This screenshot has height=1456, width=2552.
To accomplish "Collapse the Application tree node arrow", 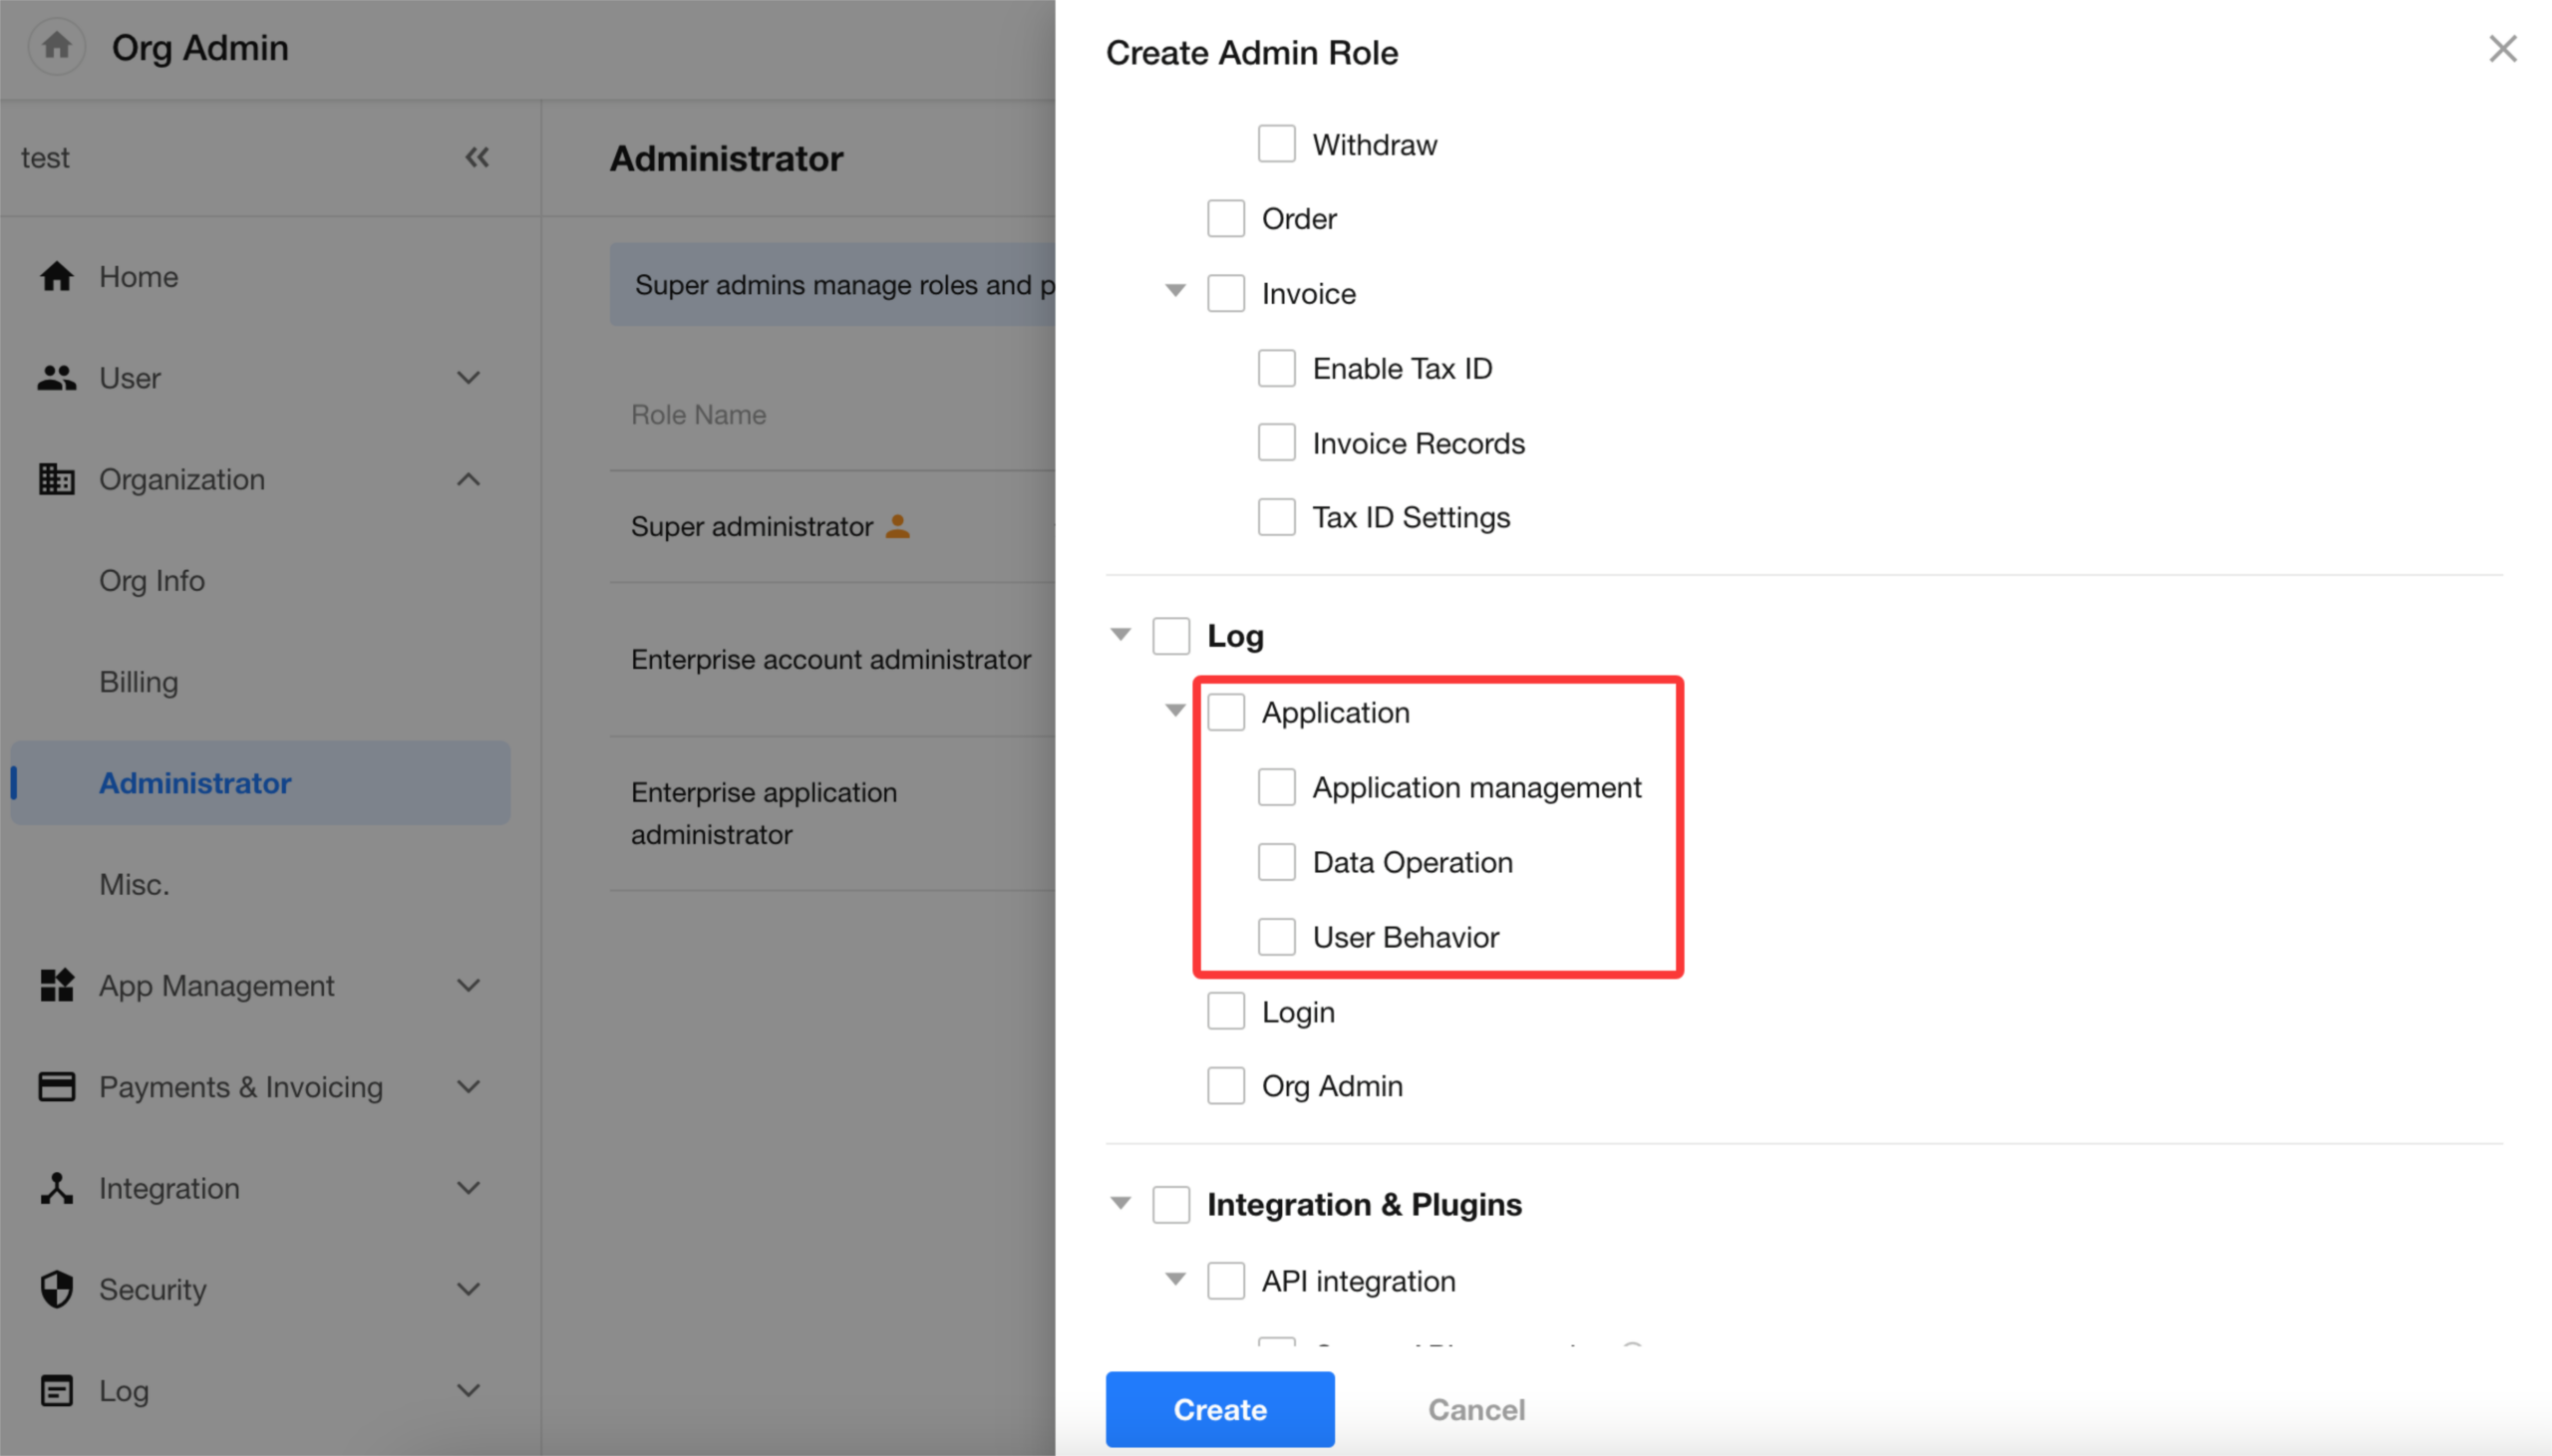I will pos(1175,710).
